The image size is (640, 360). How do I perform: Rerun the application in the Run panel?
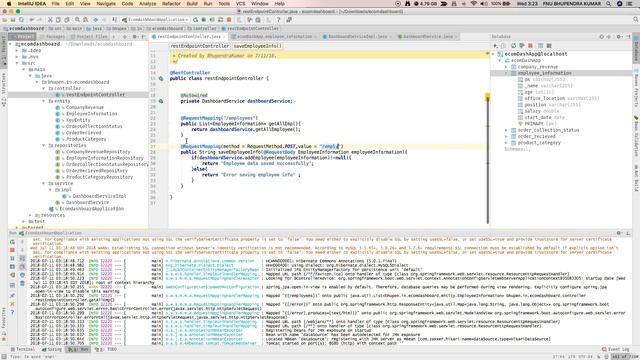(x=12, y=242)
